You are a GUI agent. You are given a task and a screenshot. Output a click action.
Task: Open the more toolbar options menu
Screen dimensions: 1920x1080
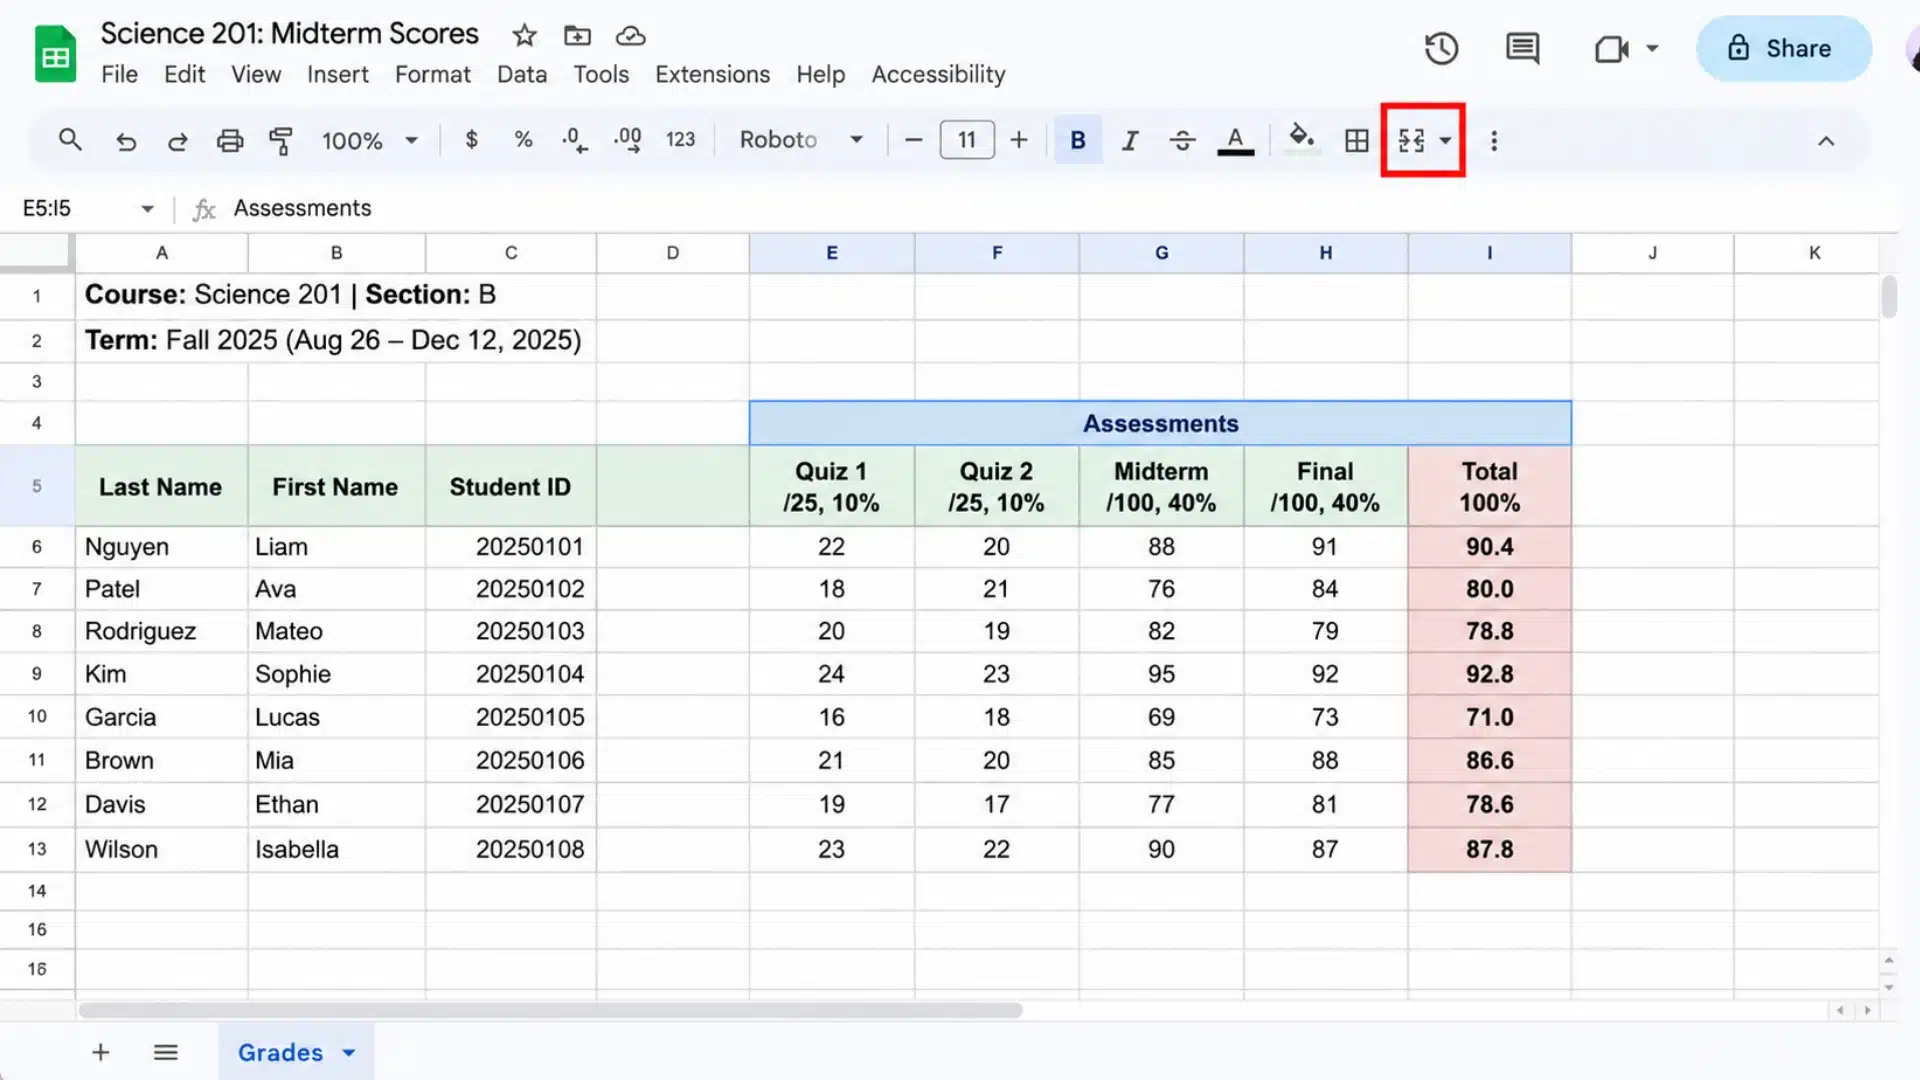tap(1494, 141)
